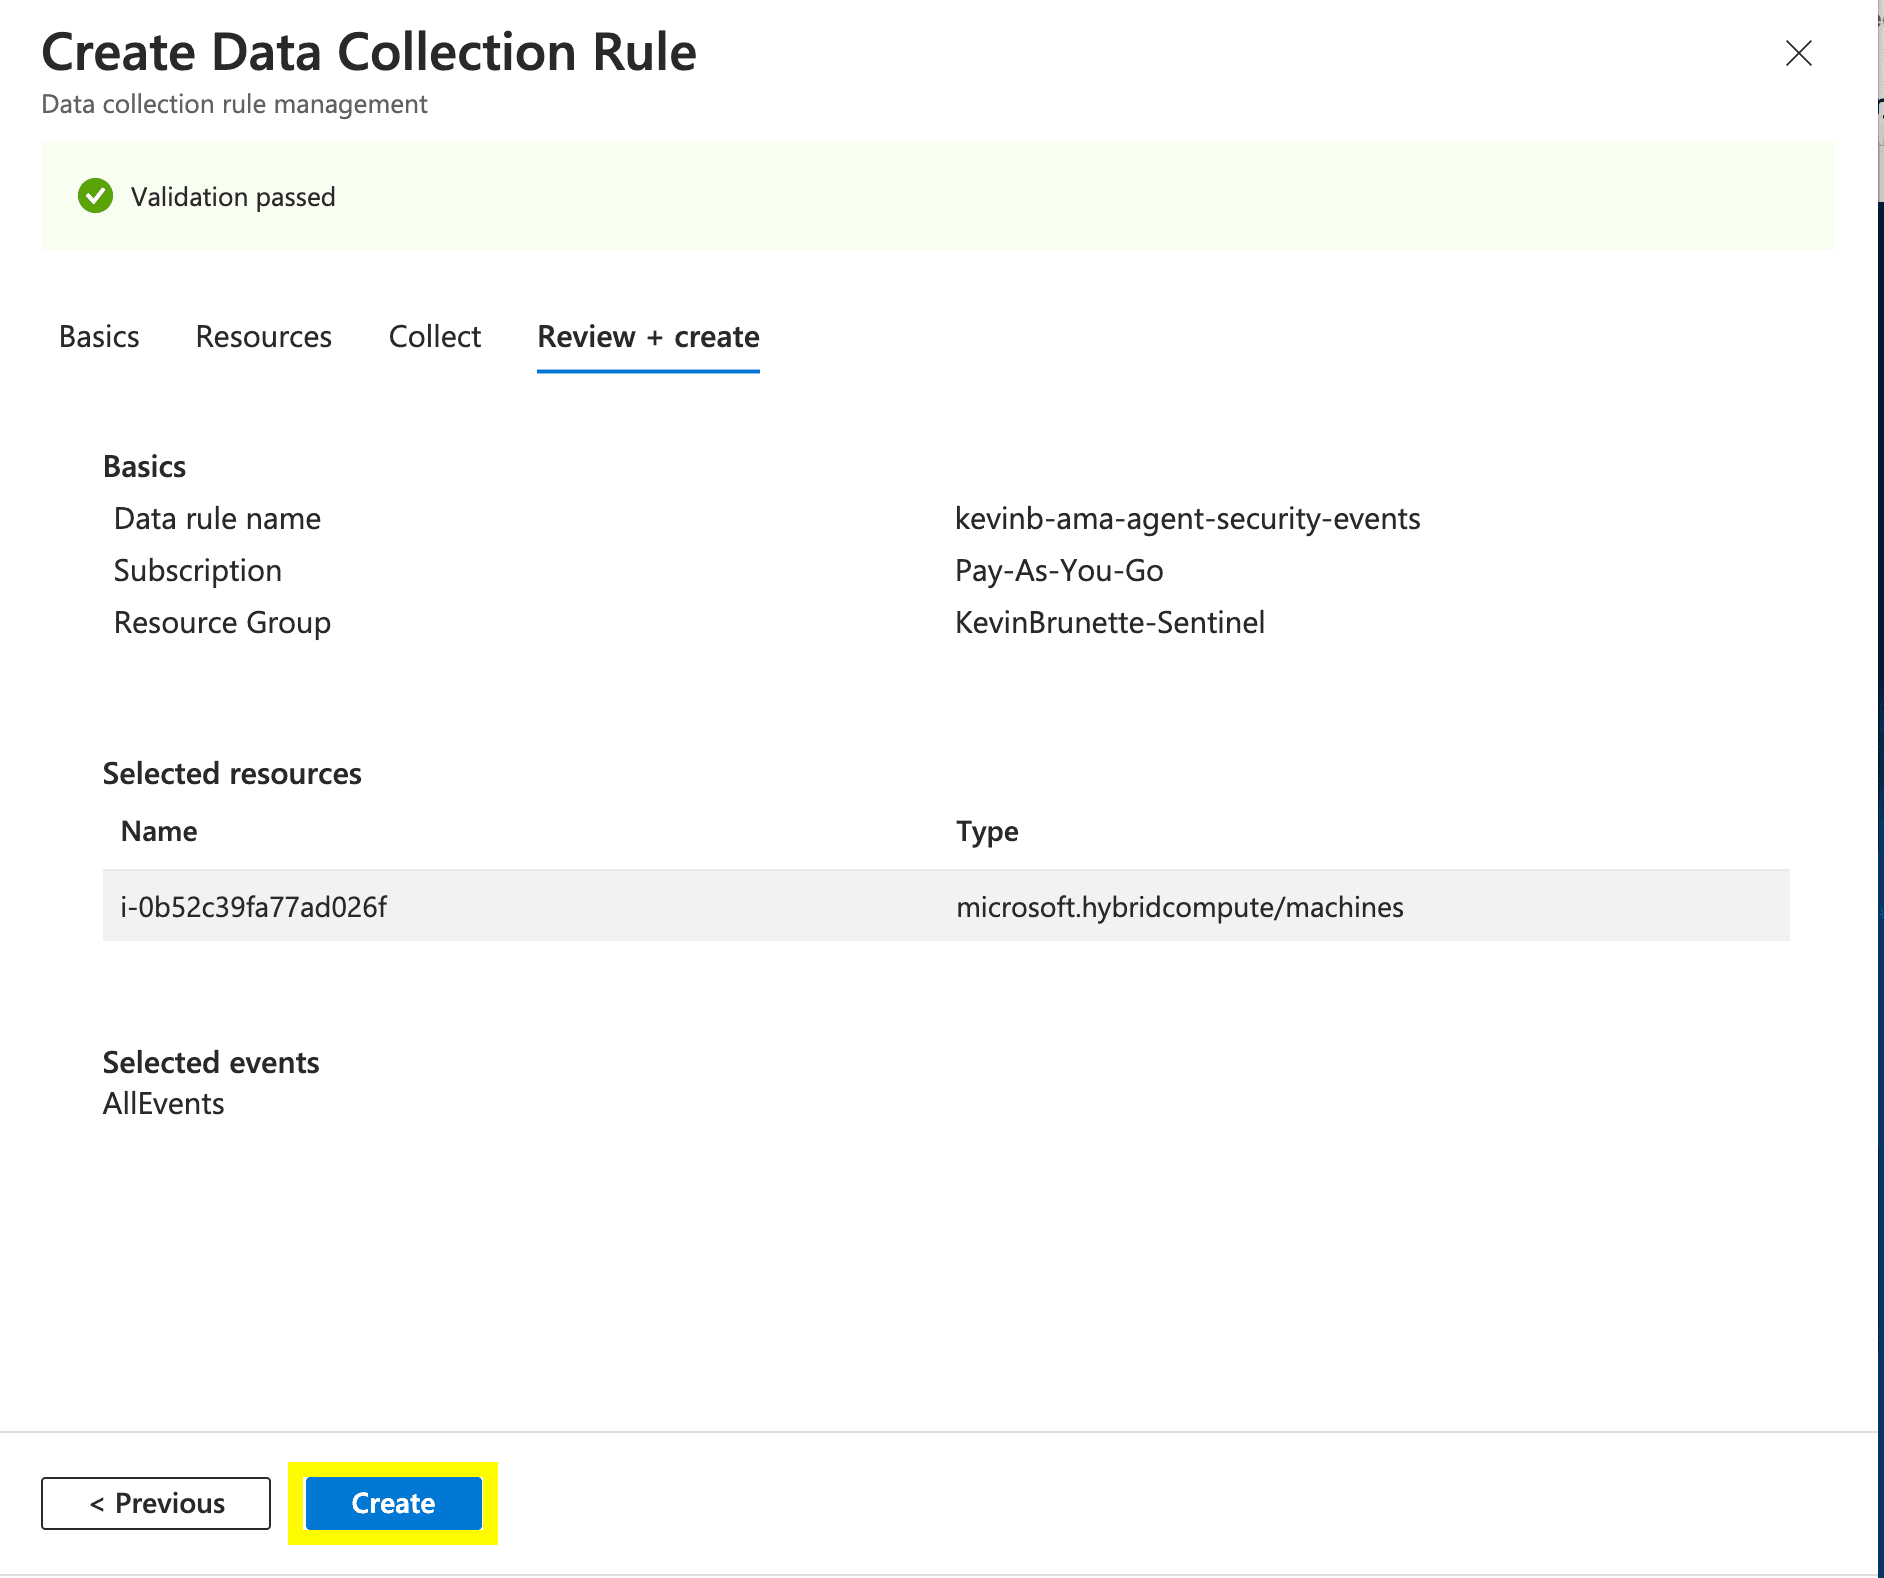
Task: Click the Pay-As-You-Go subscription value
Action: coord(1059,571)
